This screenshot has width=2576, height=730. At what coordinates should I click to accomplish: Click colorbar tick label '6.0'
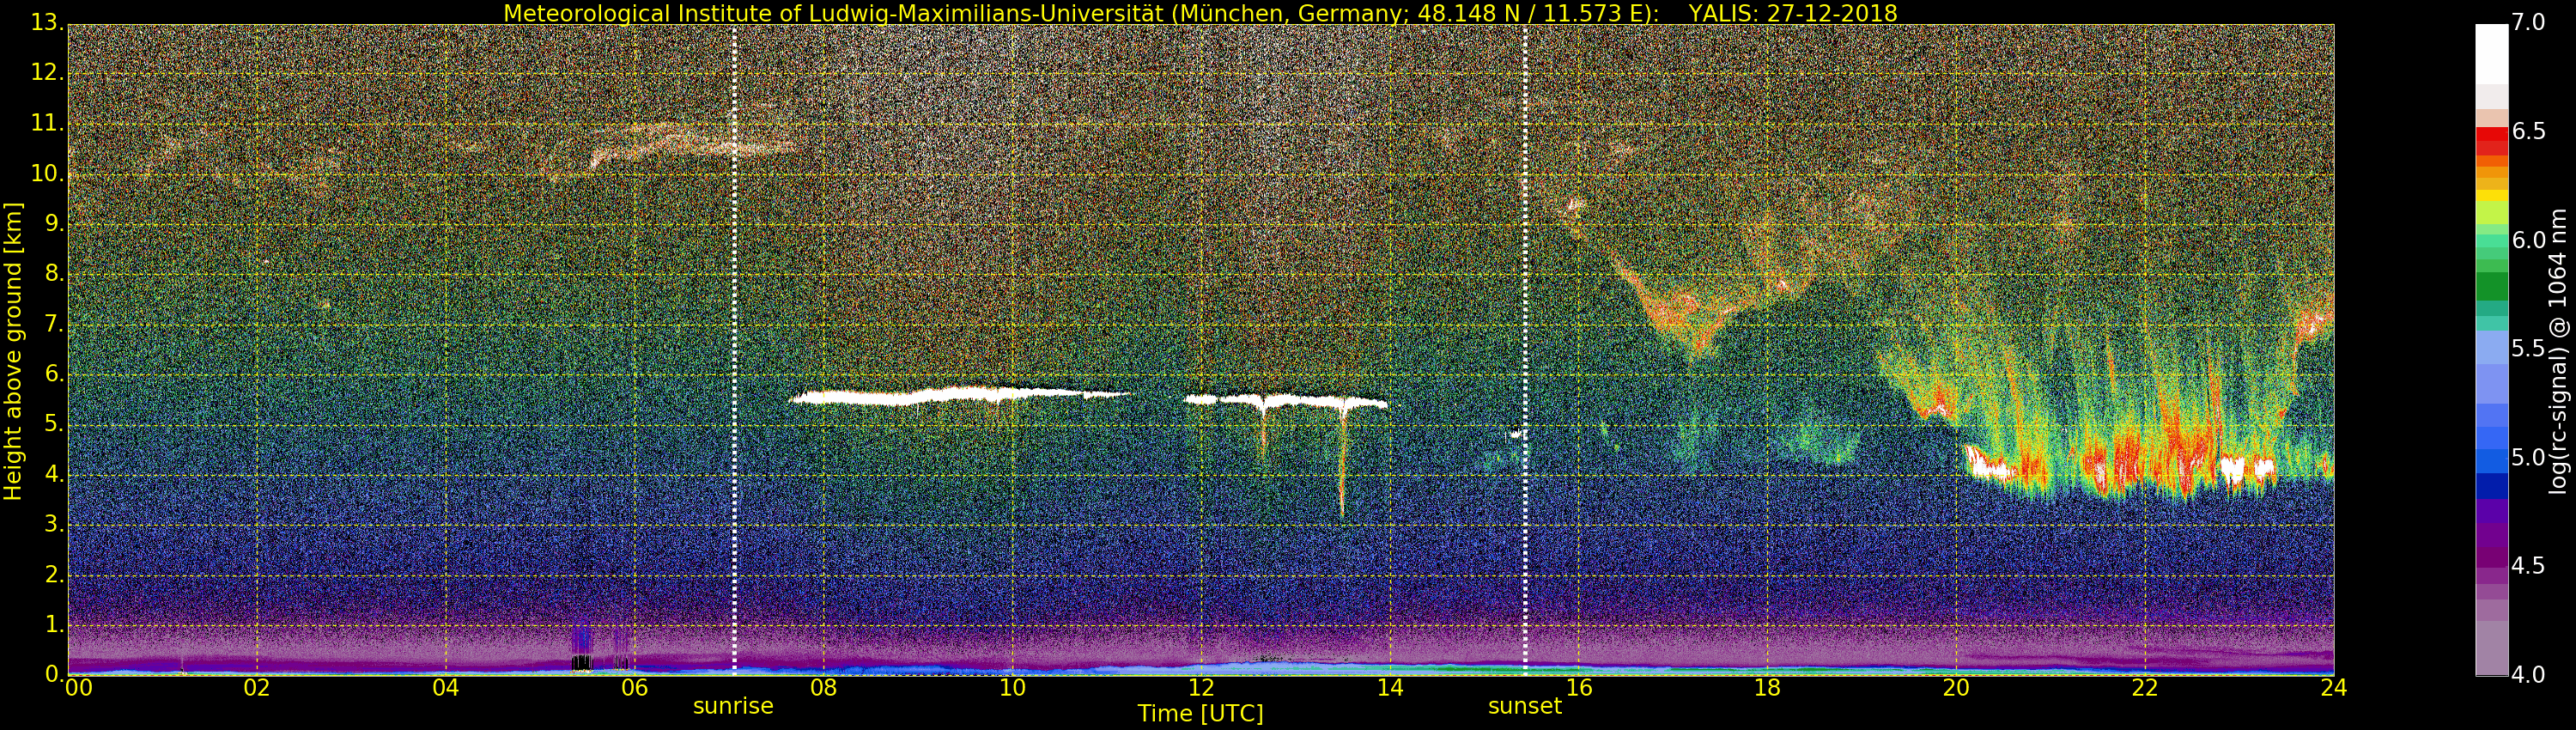click(2528, 241)
